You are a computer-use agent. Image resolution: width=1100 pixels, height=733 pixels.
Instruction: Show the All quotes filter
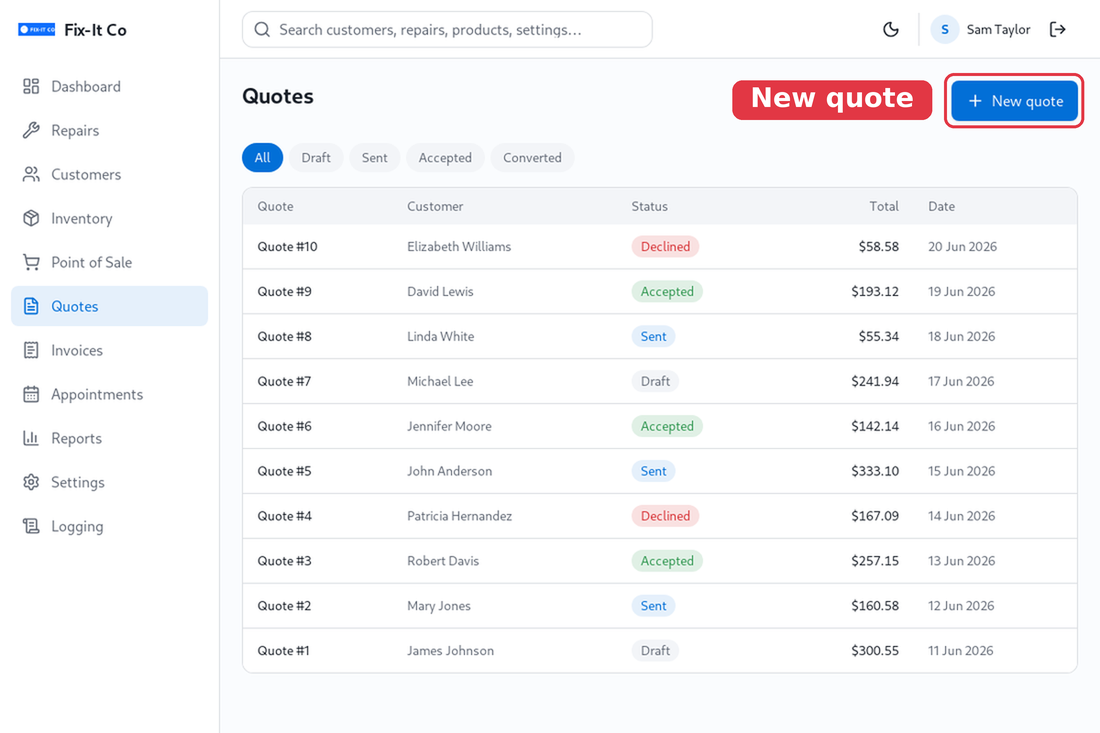pos(262,158)
